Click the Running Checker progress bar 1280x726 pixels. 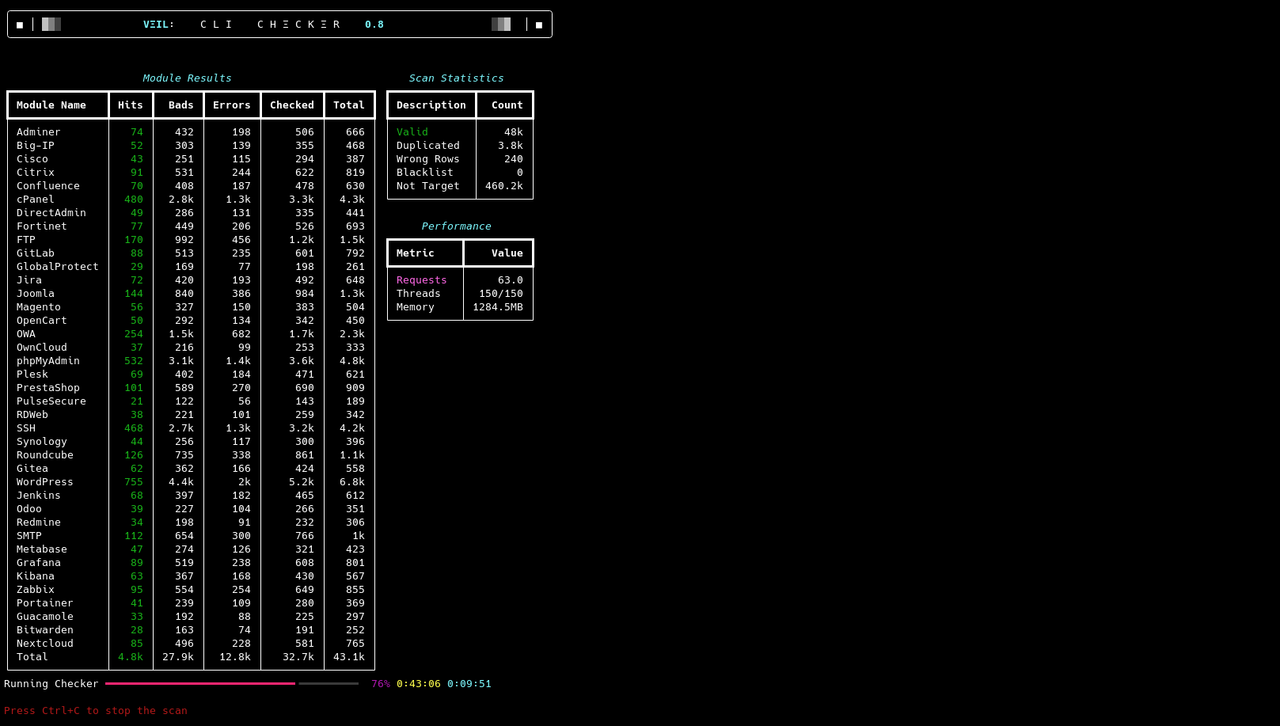231,684
